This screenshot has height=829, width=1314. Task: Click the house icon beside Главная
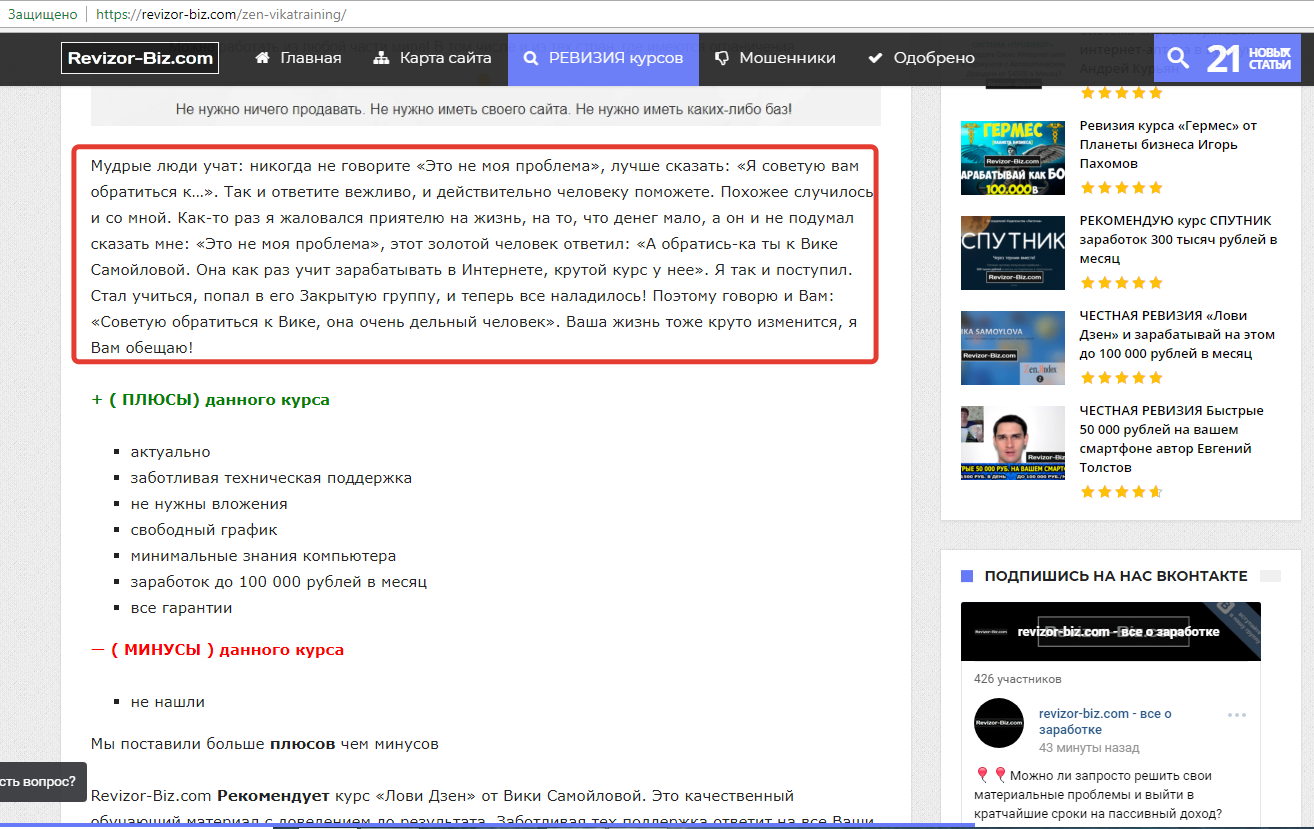[x=263, y=58]
